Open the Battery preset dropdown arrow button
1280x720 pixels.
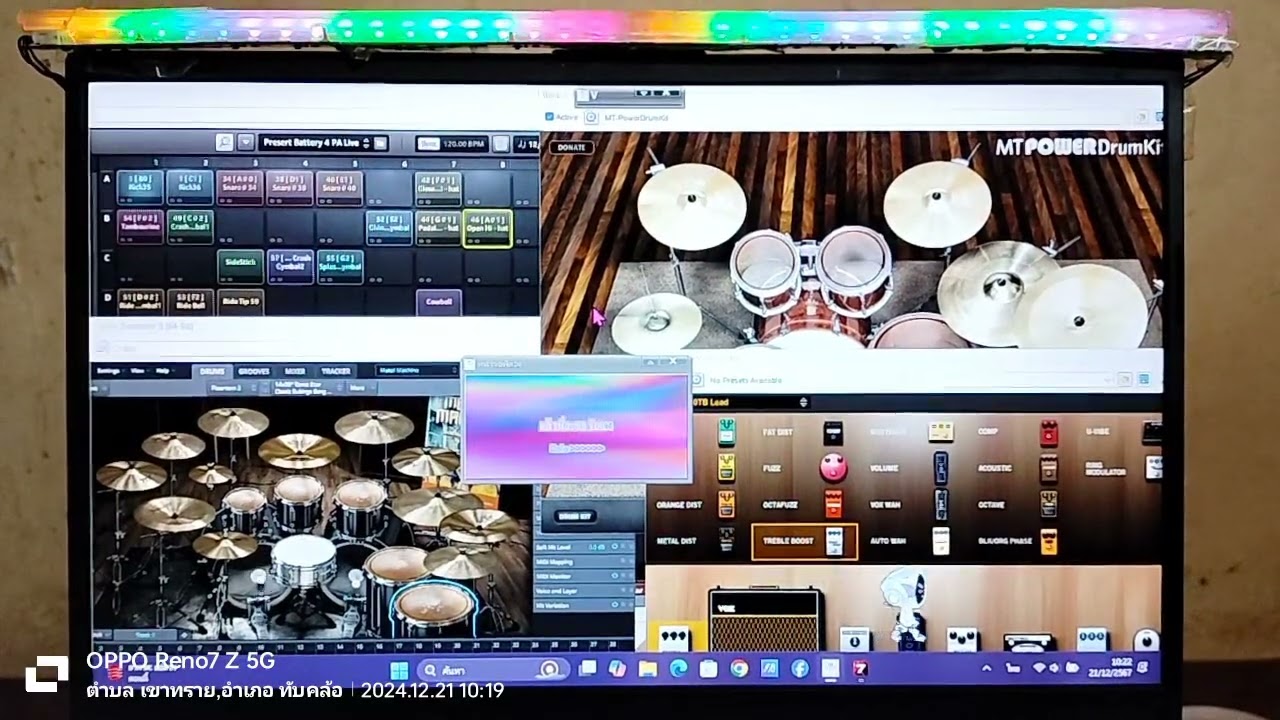pyautogui.click(x=246, y=143)
